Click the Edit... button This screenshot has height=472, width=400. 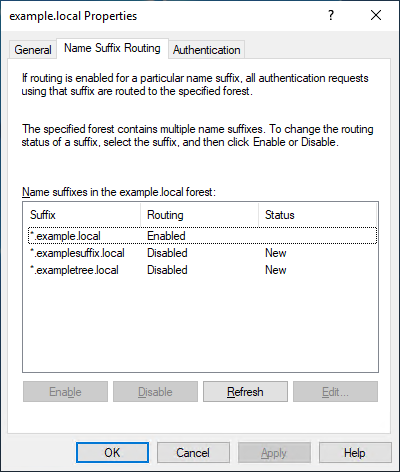[x=335, y=392]
